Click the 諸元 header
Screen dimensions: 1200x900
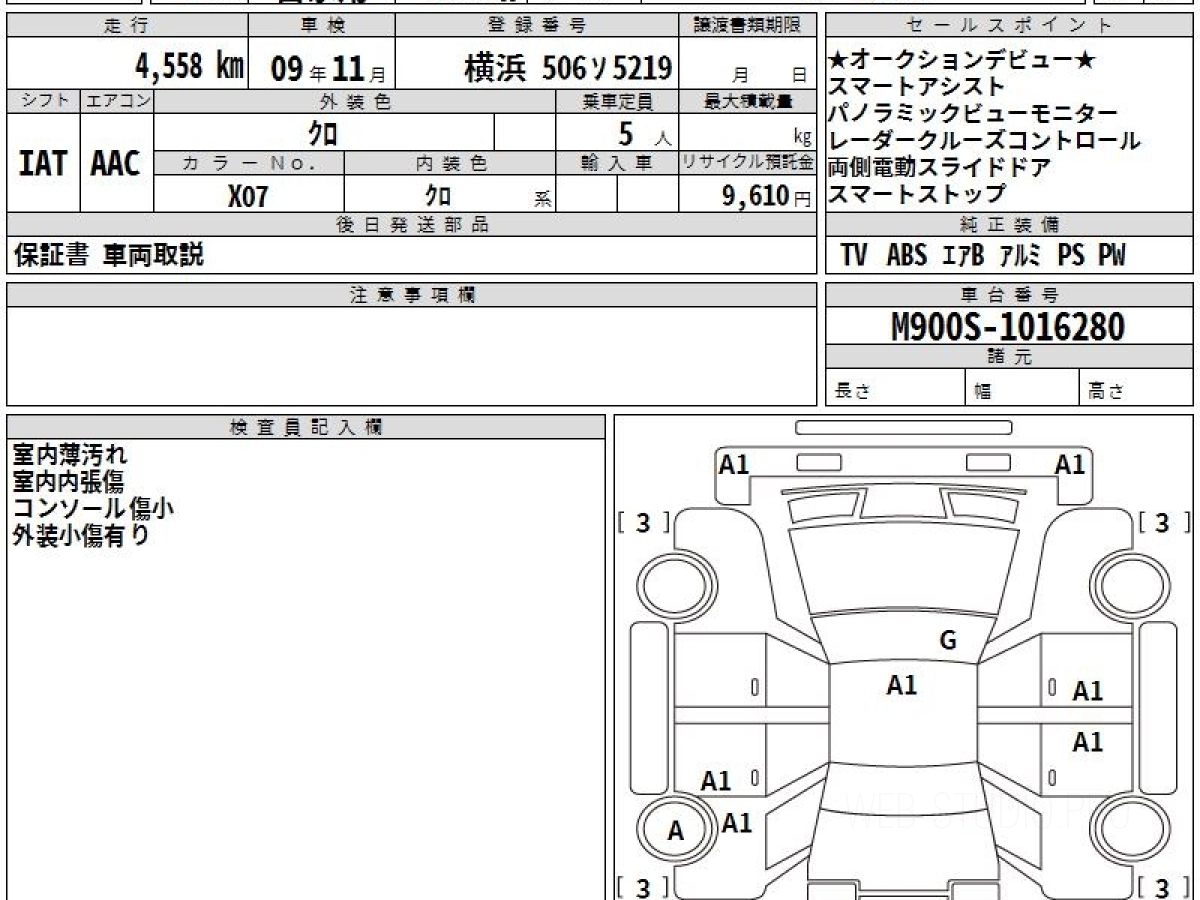(1009, 357)
